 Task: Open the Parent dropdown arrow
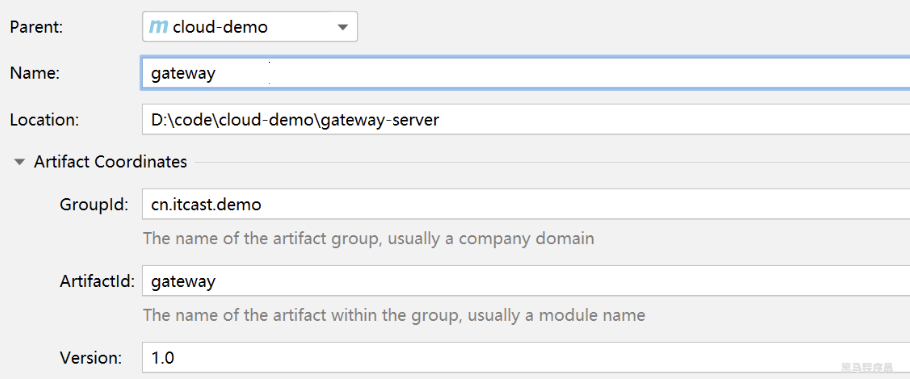click(x=342, y=27)
